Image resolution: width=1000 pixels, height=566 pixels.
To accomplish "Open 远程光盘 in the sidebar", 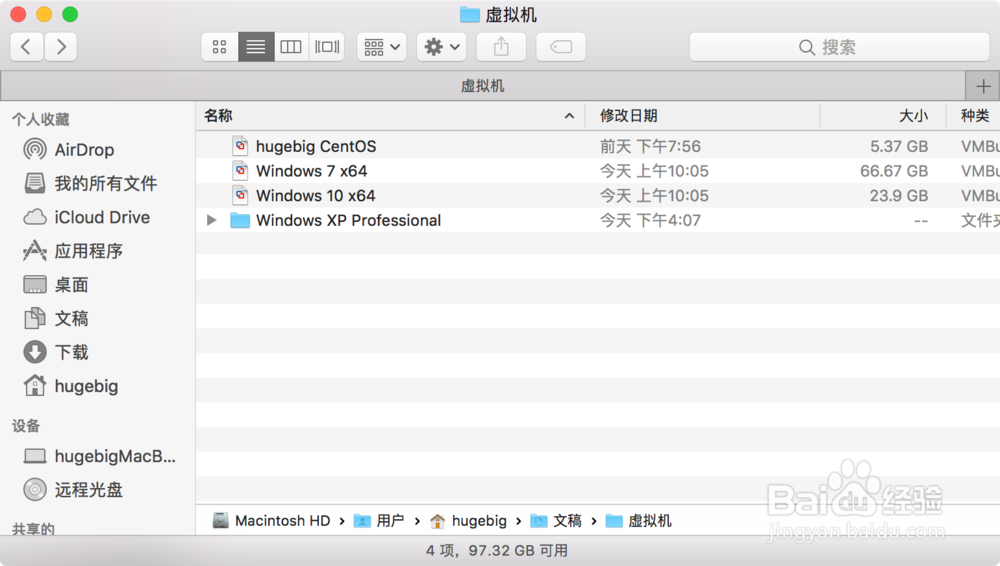I will point(88,490).
